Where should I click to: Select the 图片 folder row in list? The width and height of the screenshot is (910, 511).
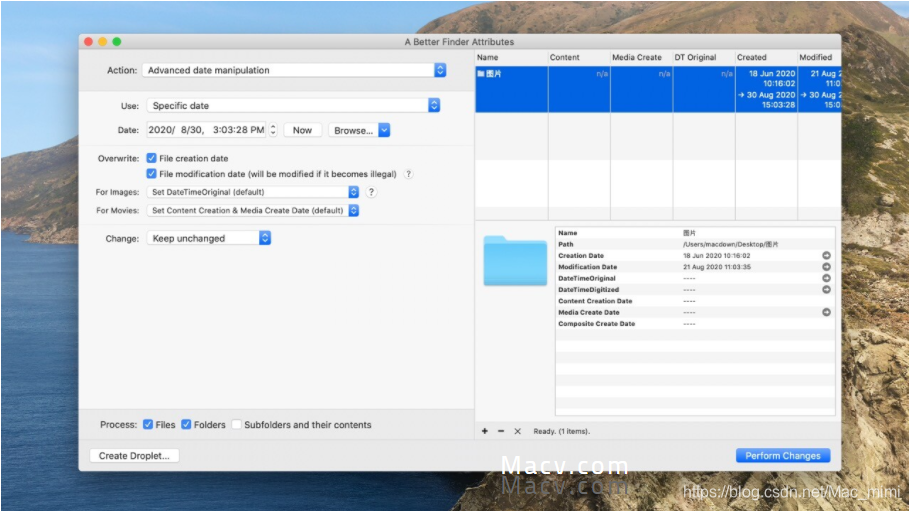coord(658,89)
